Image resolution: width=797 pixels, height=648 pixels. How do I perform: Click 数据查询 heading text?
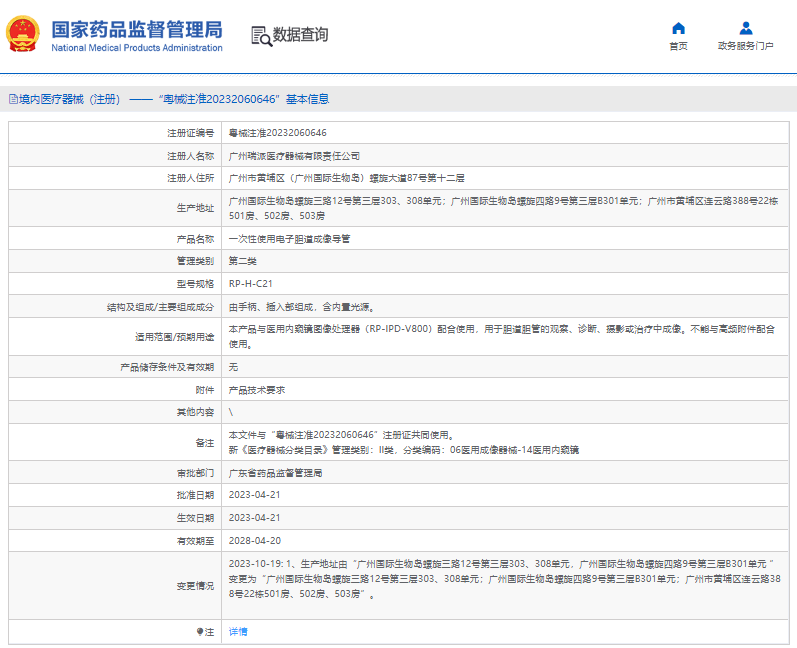(x=300, y=35)
